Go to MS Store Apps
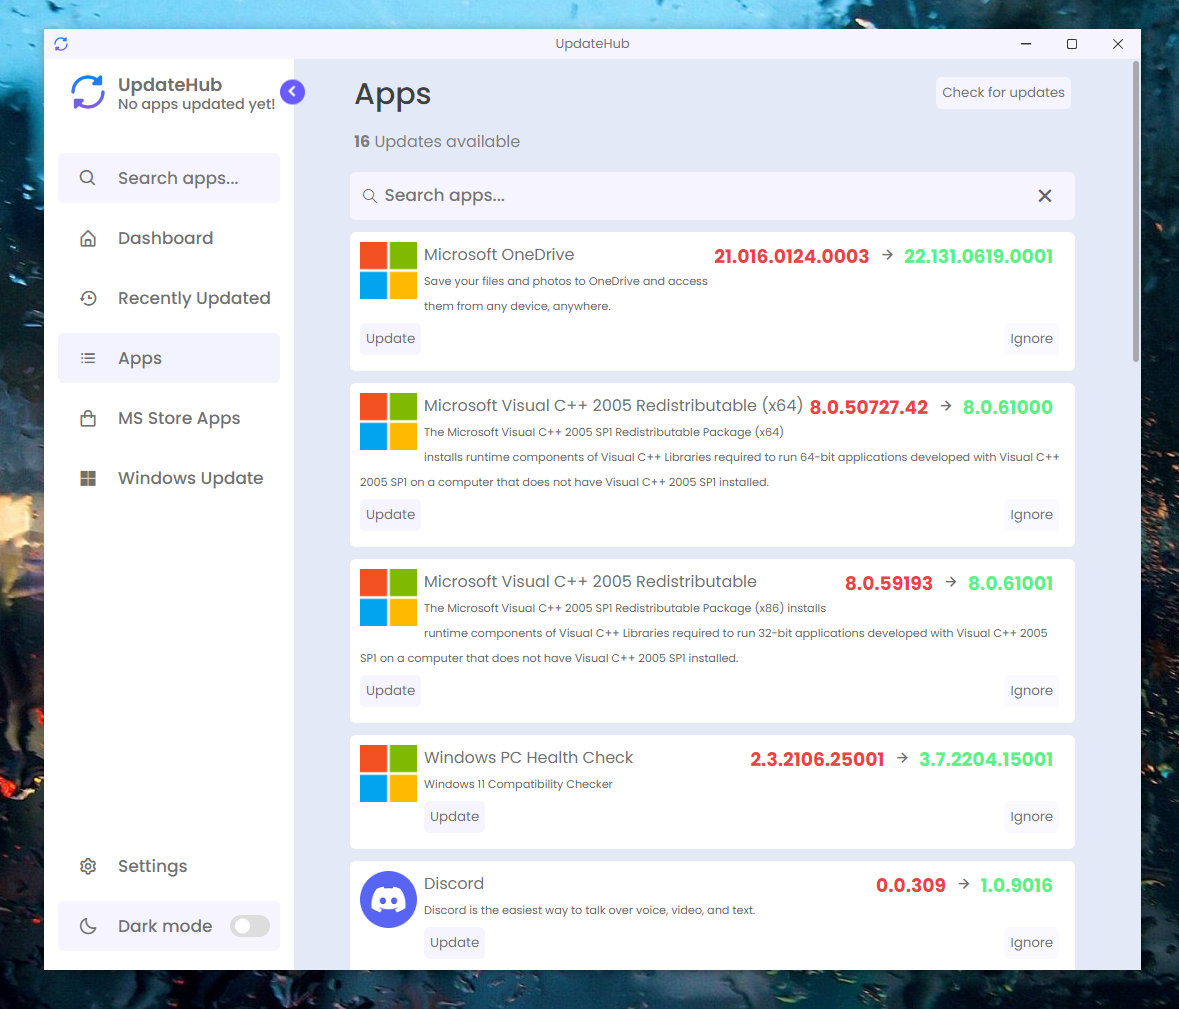 169,418
